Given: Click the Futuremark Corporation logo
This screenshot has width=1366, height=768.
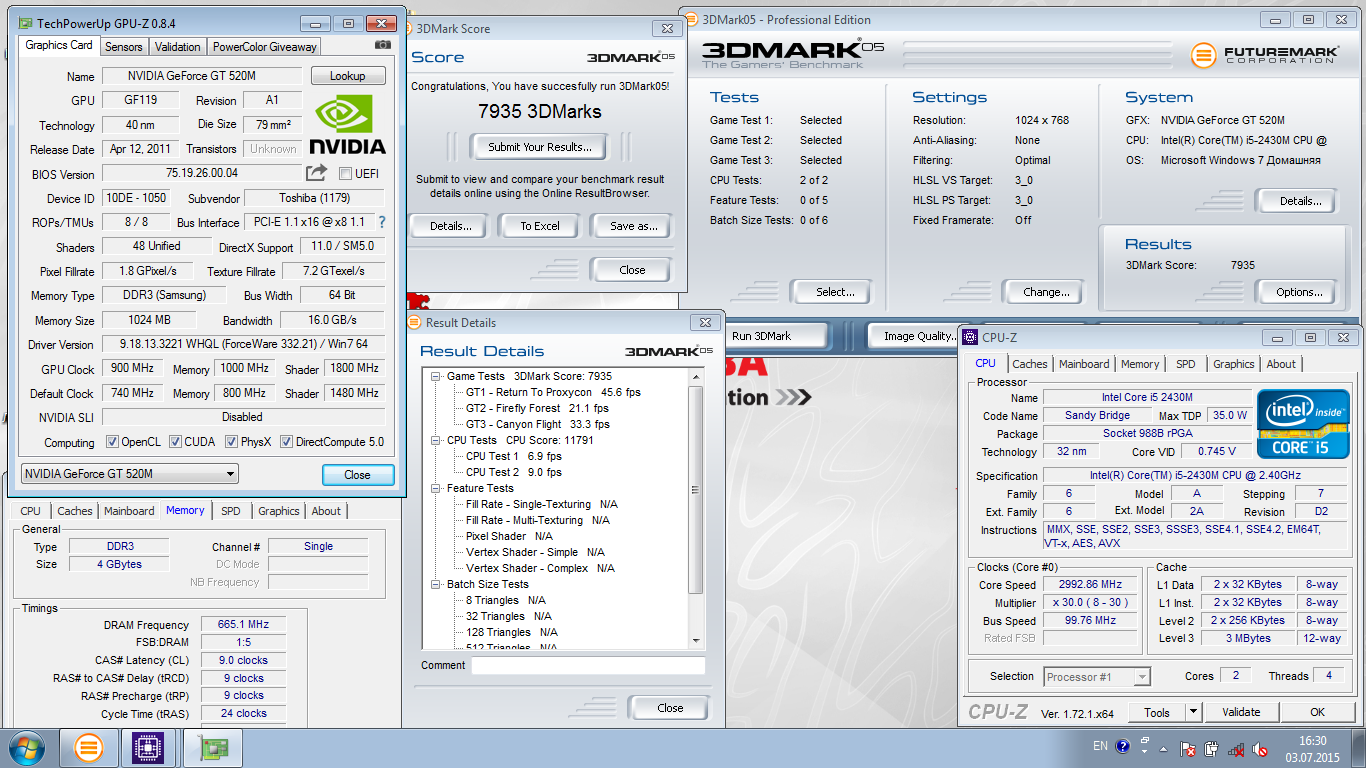Looking at the screenshot, I should point(1267,54).
